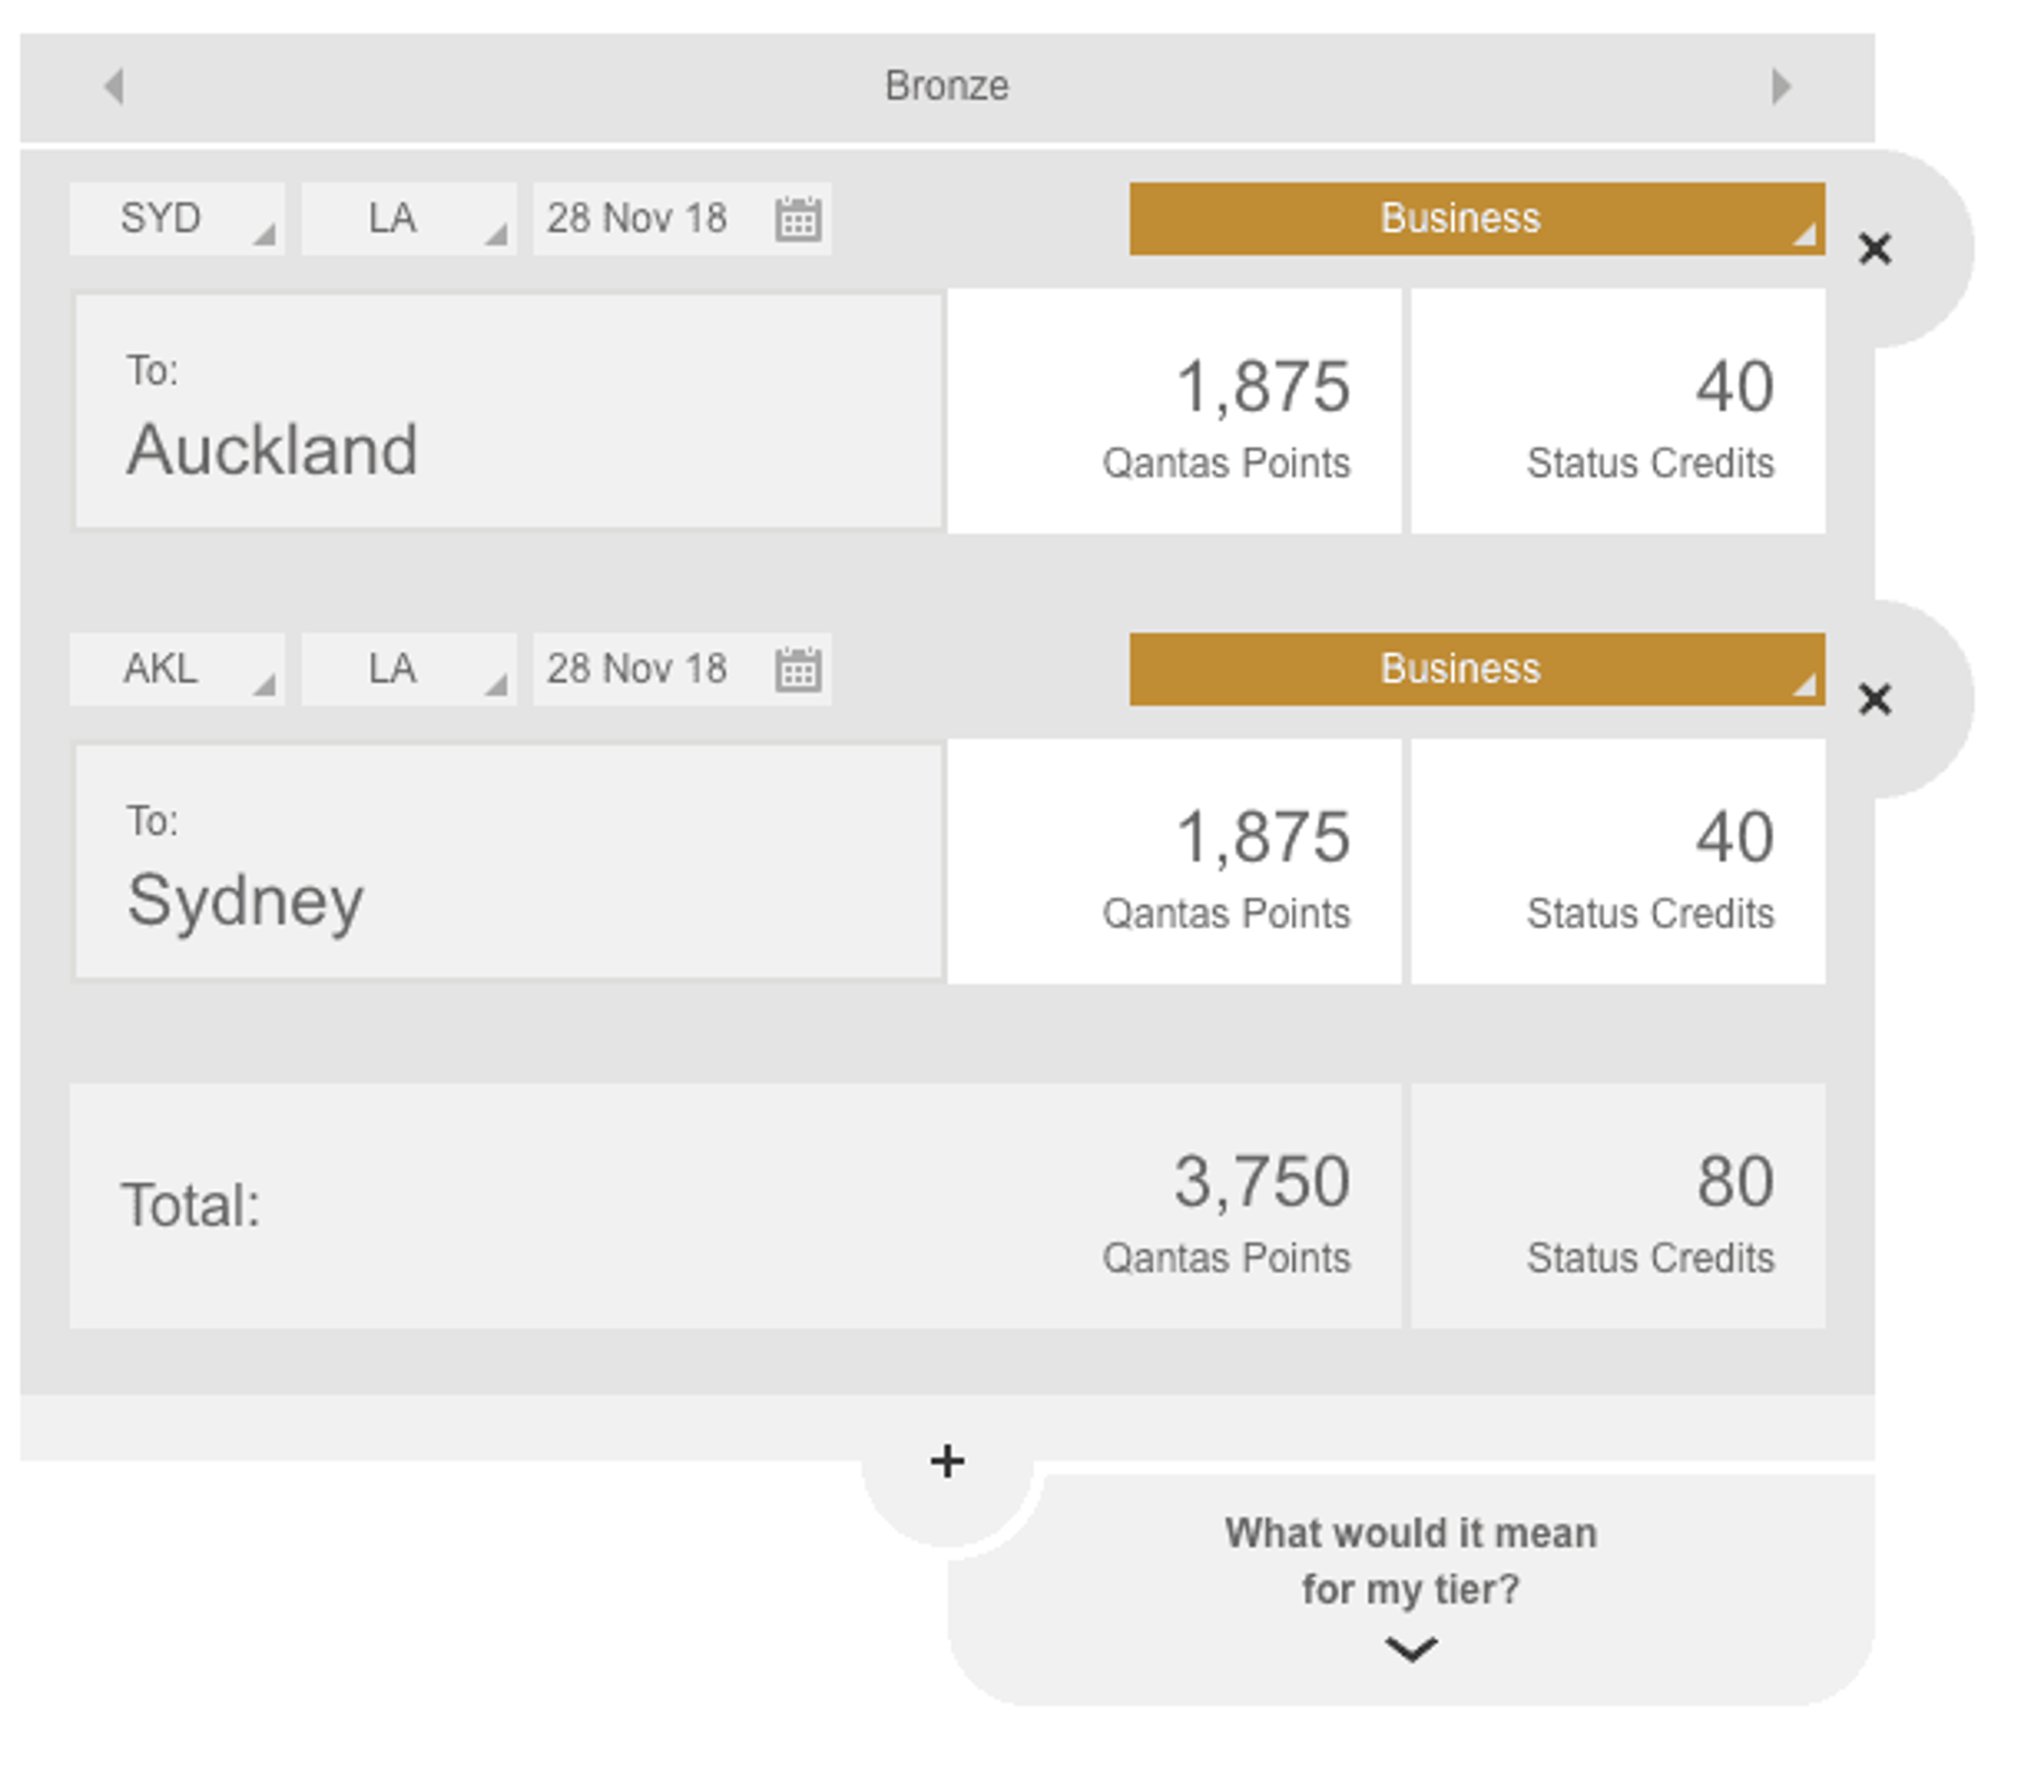Viewport: 2044px width, 1792px height.
Task: Click right arrow beside Bronze tier
Action: point(1780,86)
